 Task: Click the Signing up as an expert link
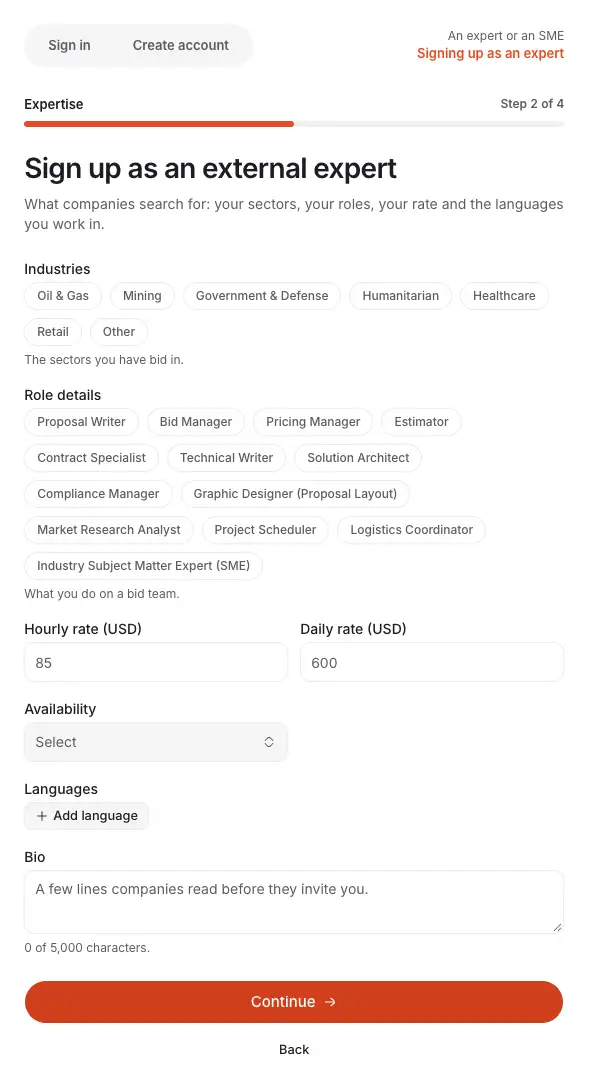coord(490,53)
